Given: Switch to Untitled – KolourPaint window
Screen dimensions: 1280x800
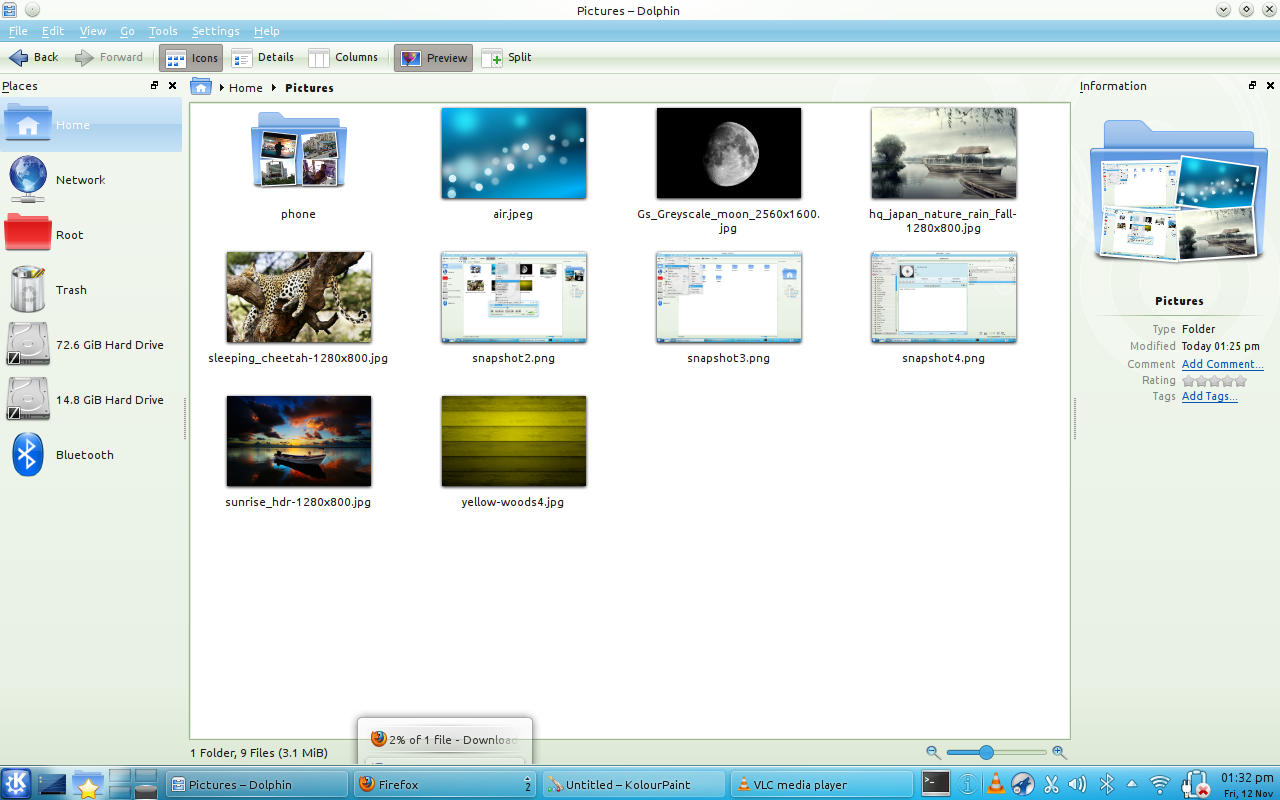Looking at the screenshot, I should [x=633, y=785].
